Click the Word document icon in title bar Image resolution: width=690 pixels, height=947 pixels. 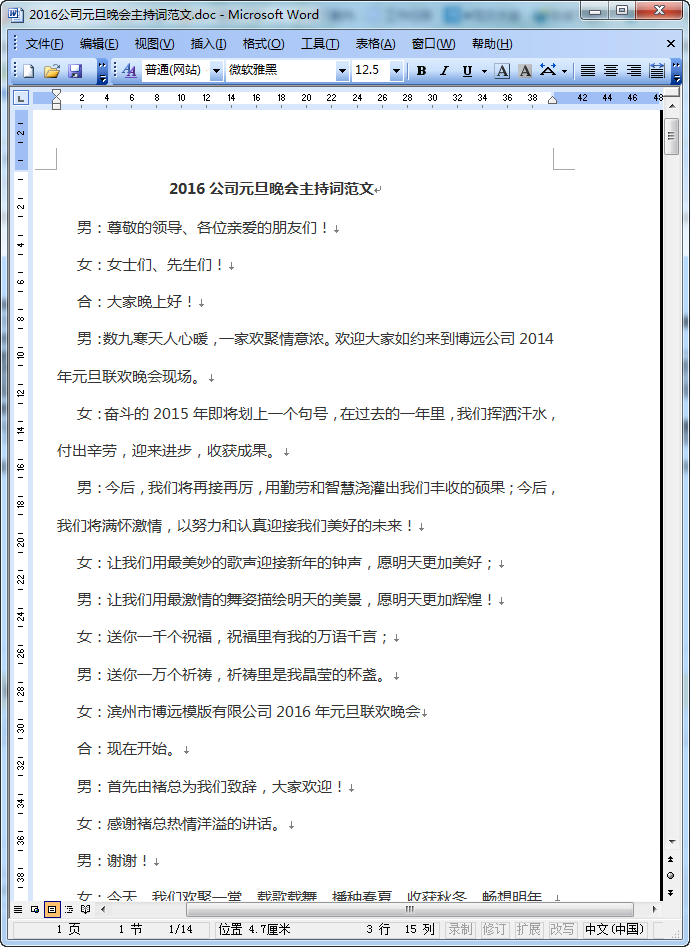point(16,13)
